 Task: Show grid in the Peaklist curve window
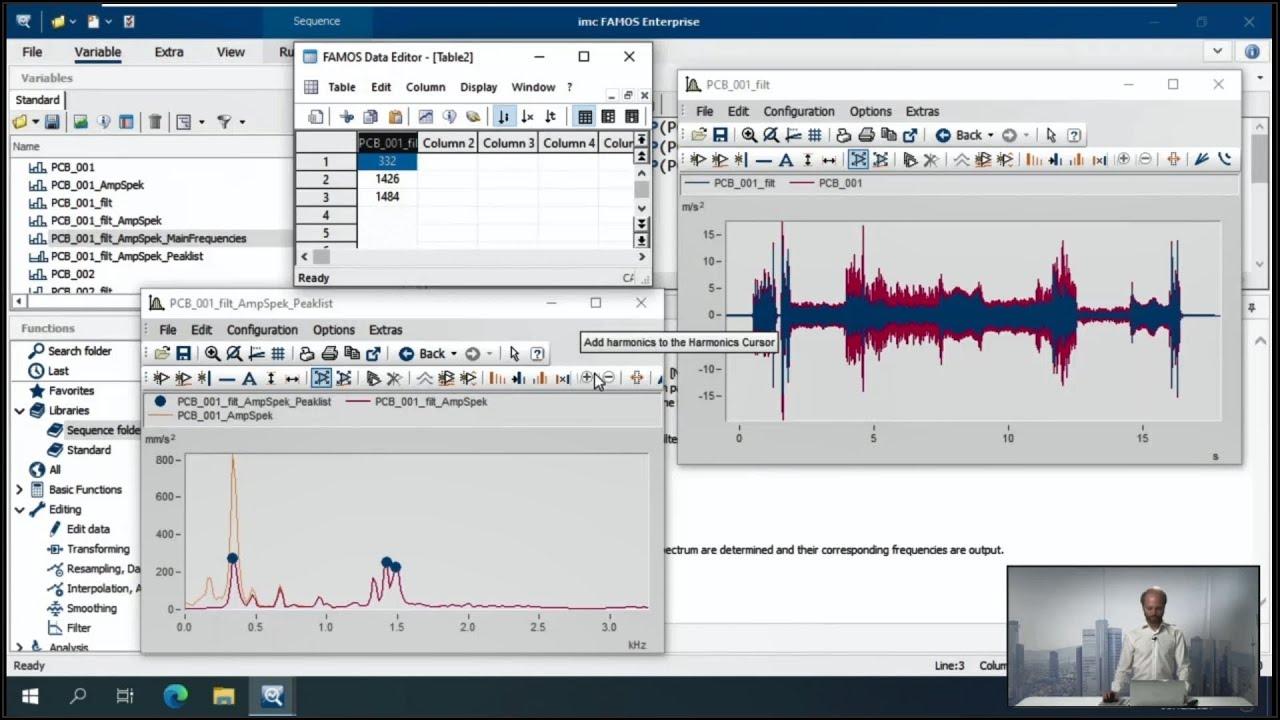click(278, 353)
